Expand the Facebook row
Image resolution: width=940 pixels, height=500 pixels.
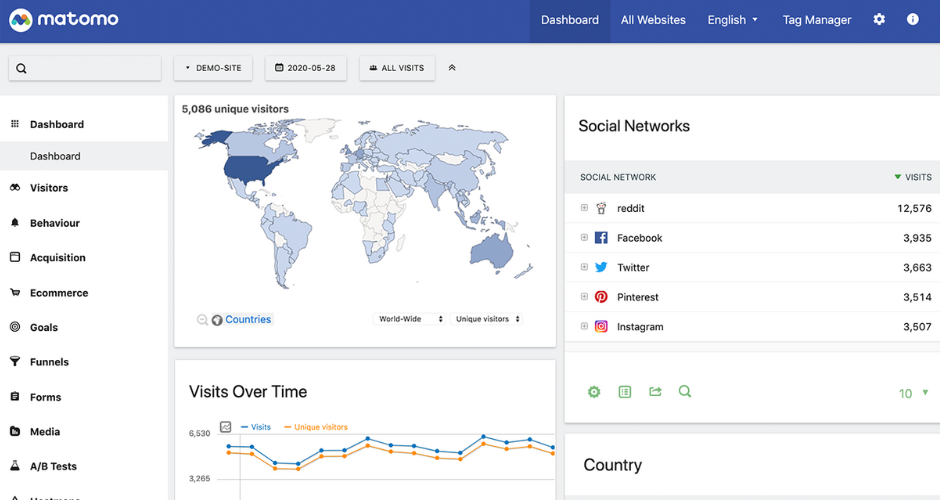pos(584,237)
